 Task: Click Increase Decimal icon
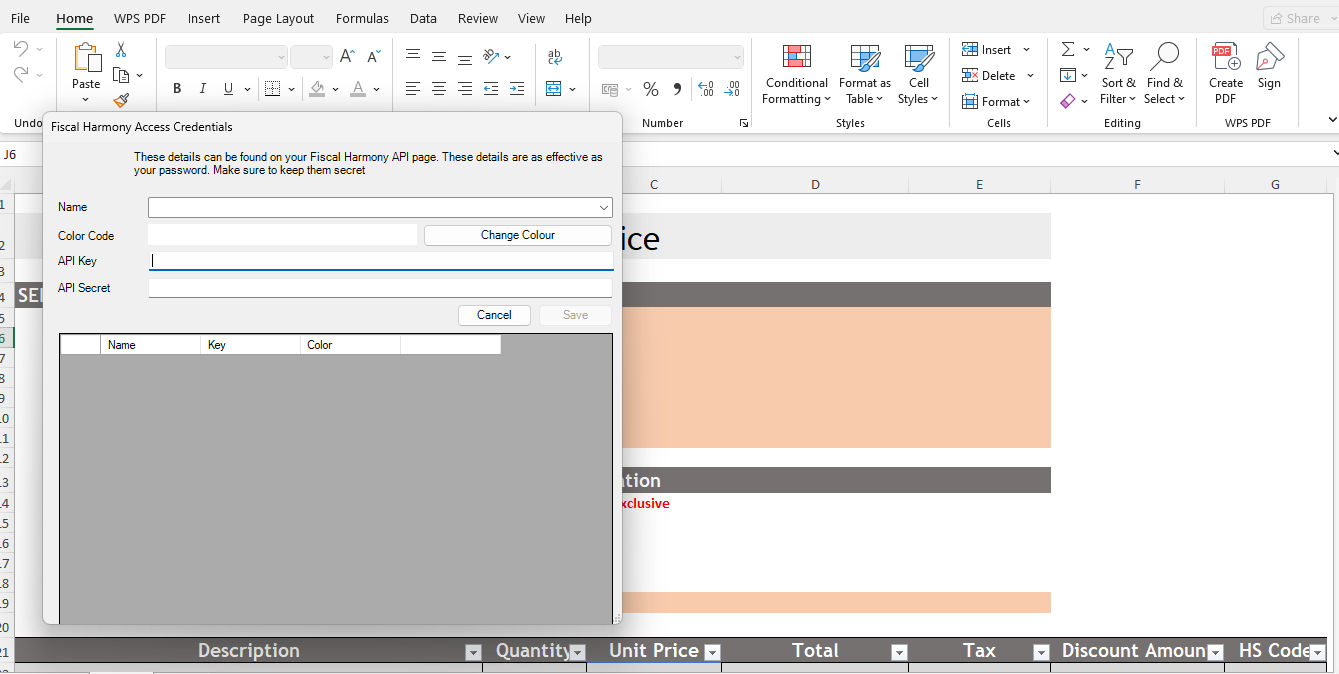pyautogui.click(x=706, y=89)
